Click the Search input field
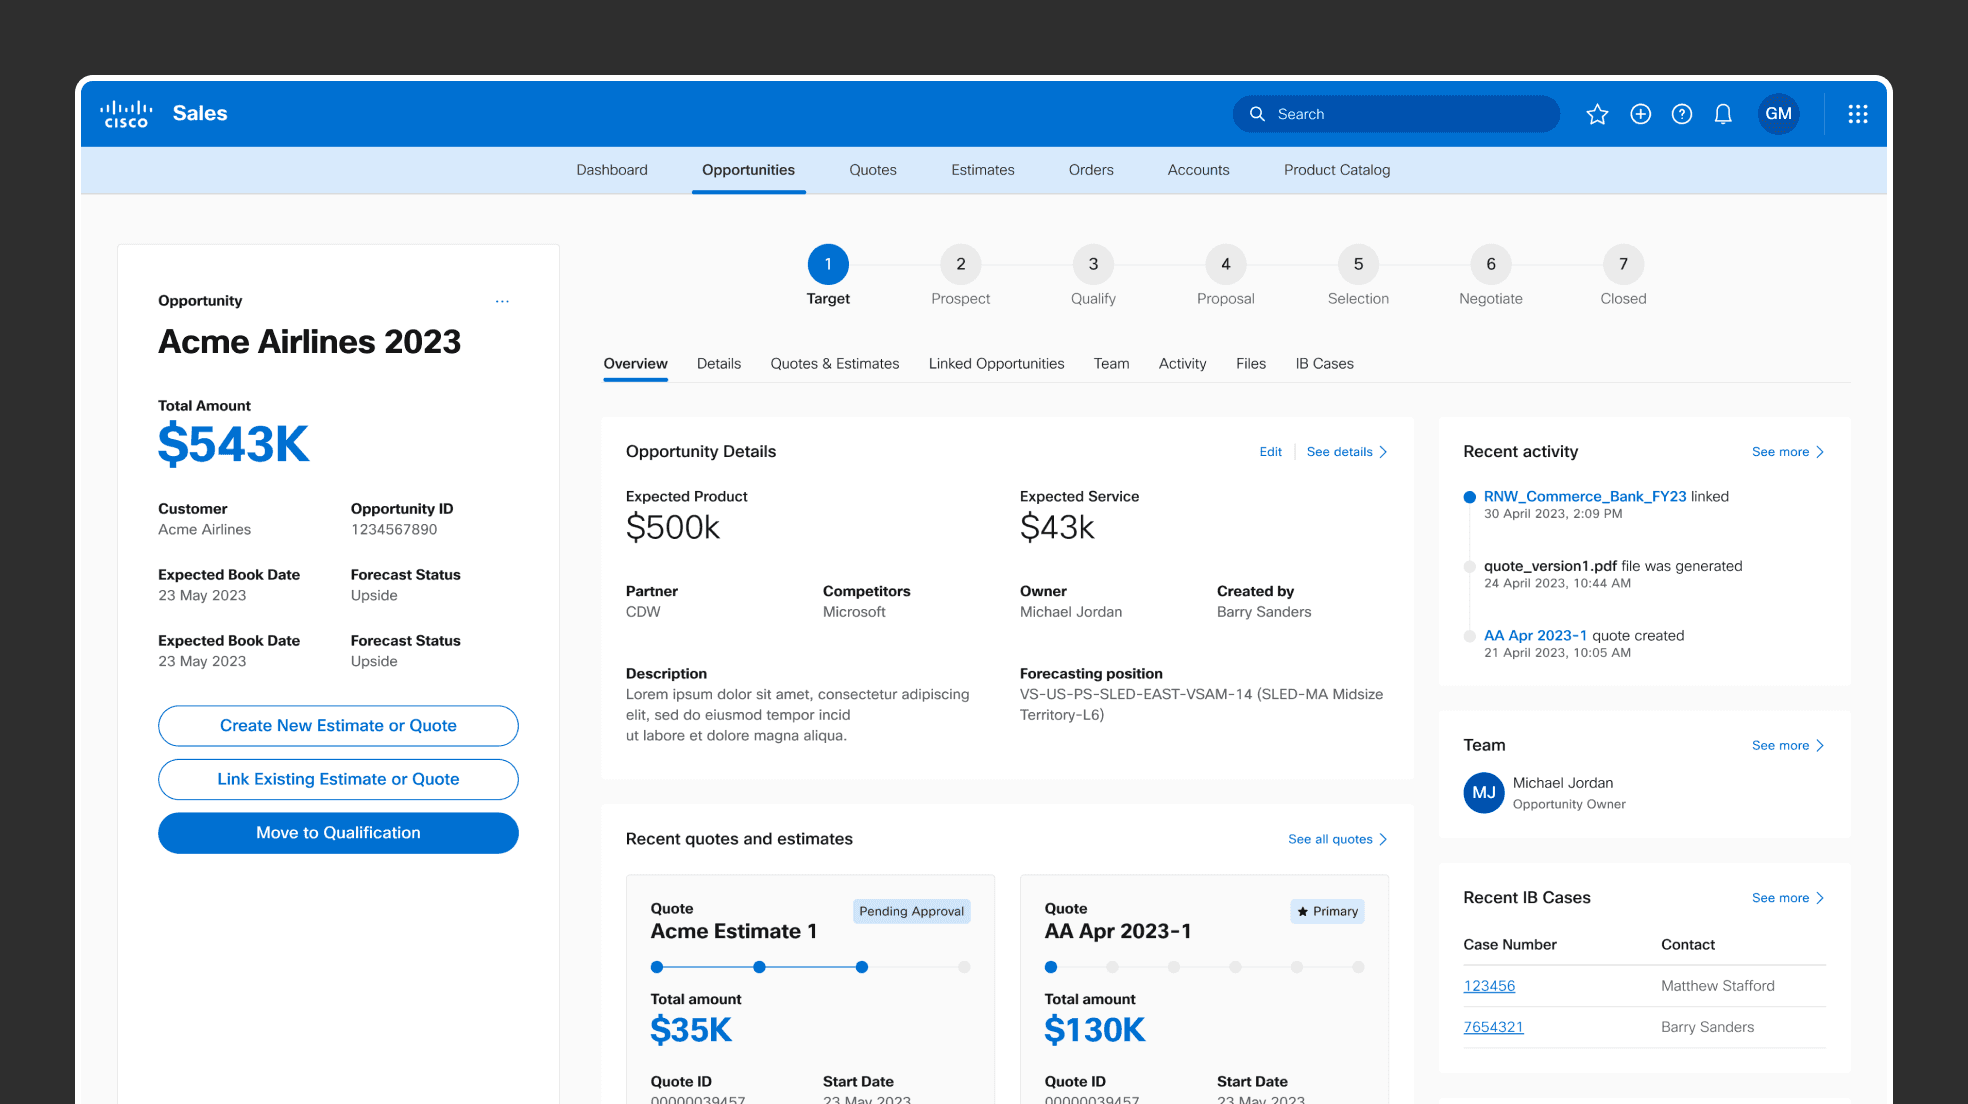Viewport: 1968px width, 1104px height. pyautogui.click(x=1400, y=114)
